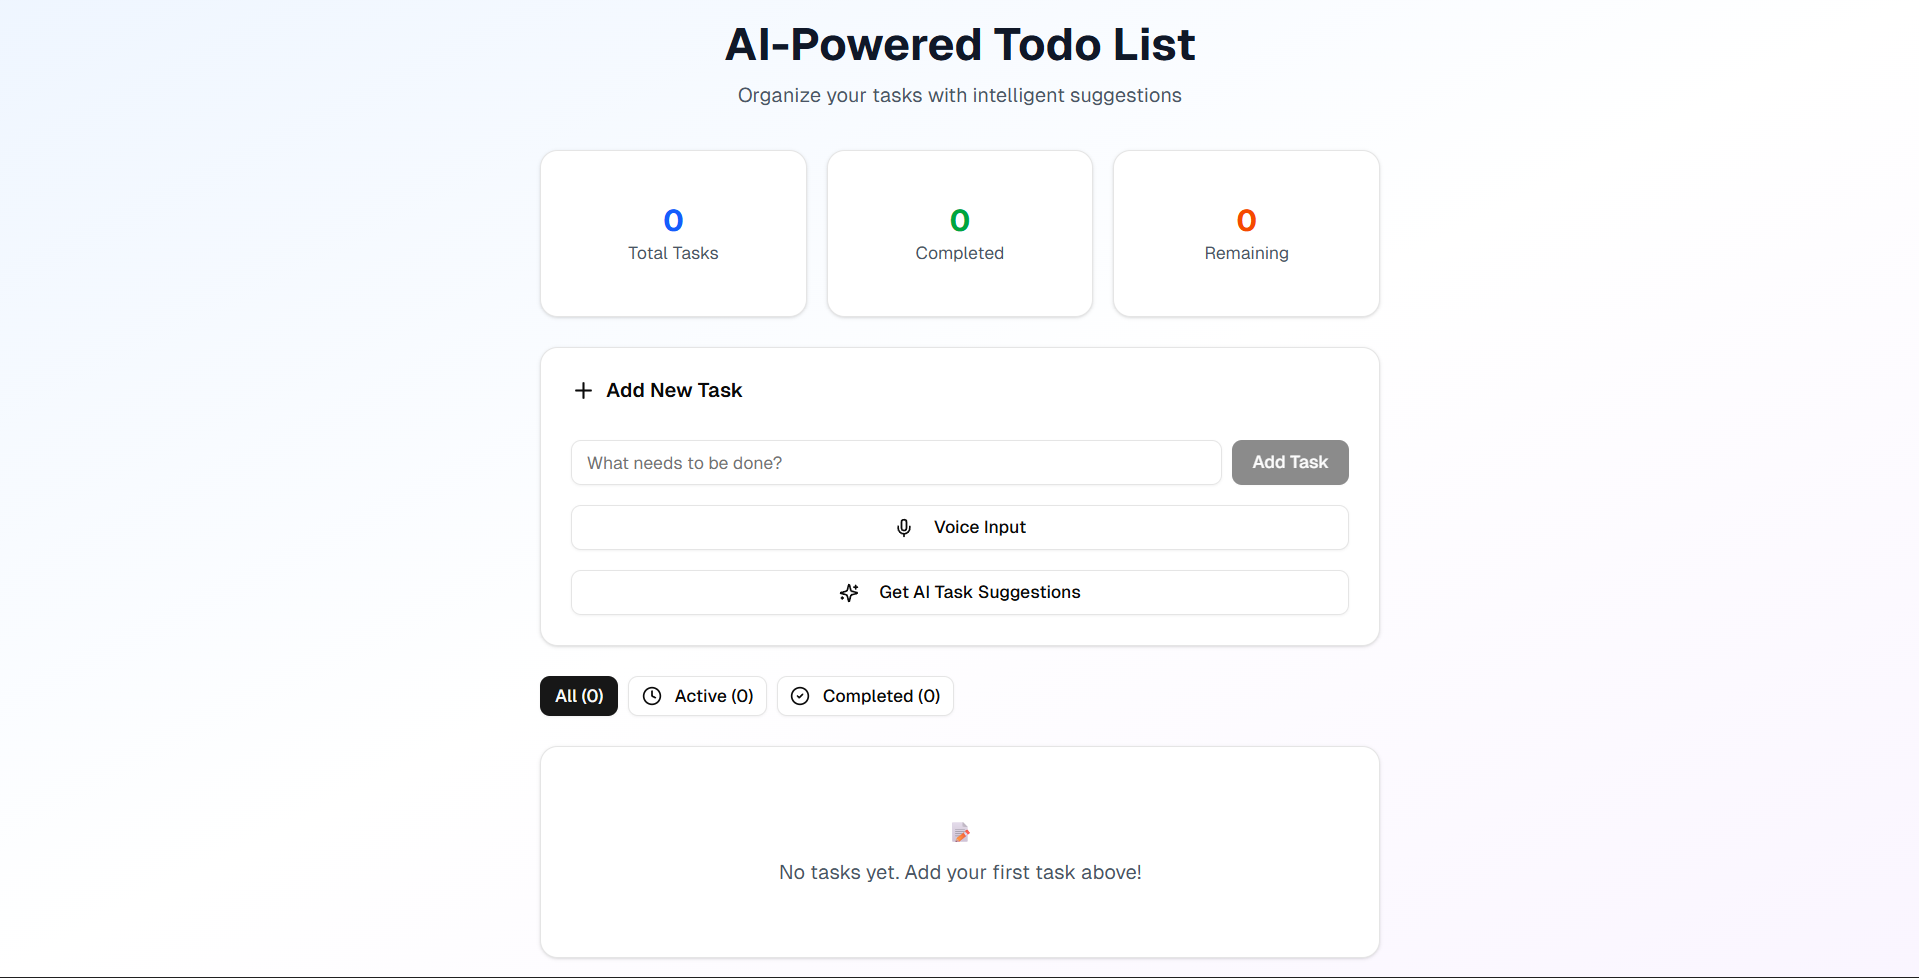Click the AI-Powered Todo List heading
1919x978 pixels.
pyautogui.click(x=959, y=44)
